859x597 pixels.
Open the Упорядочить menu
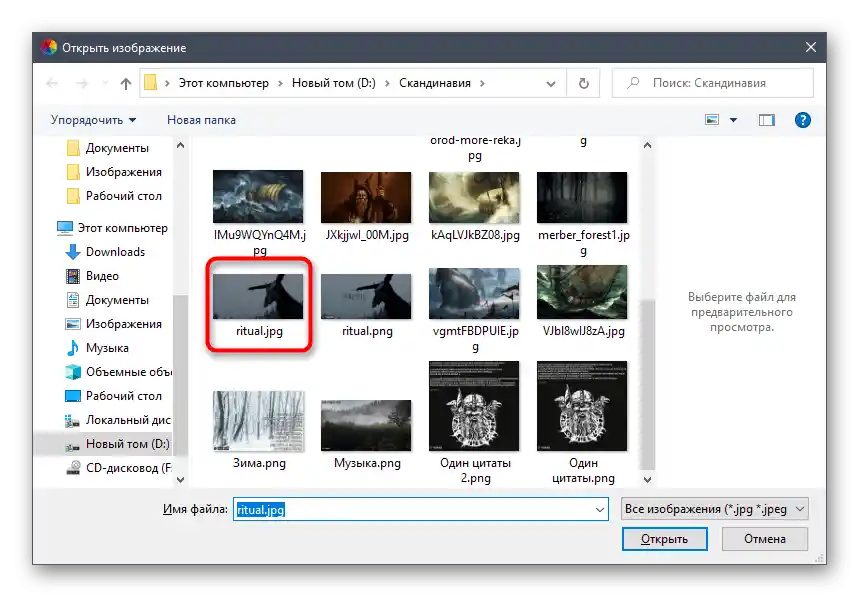click(93, 120)
